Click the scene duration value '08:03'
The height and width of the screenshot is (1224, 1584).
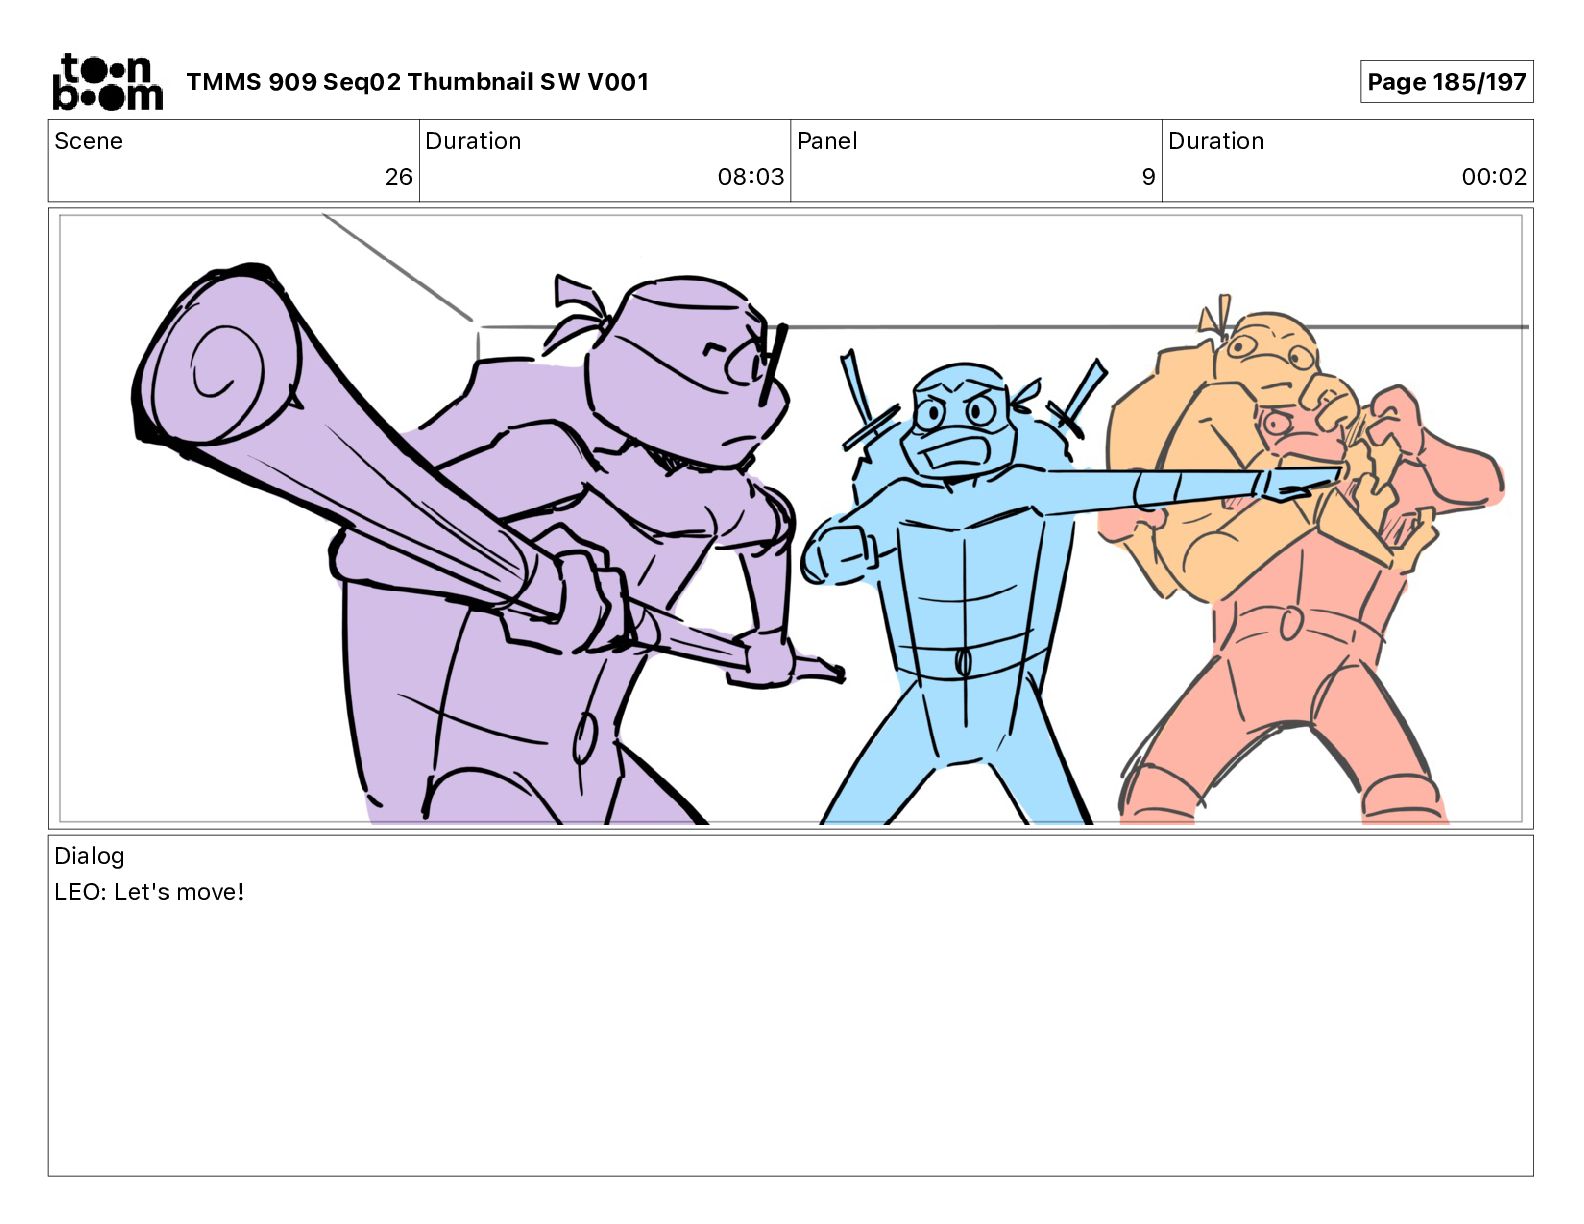(750, 177)
